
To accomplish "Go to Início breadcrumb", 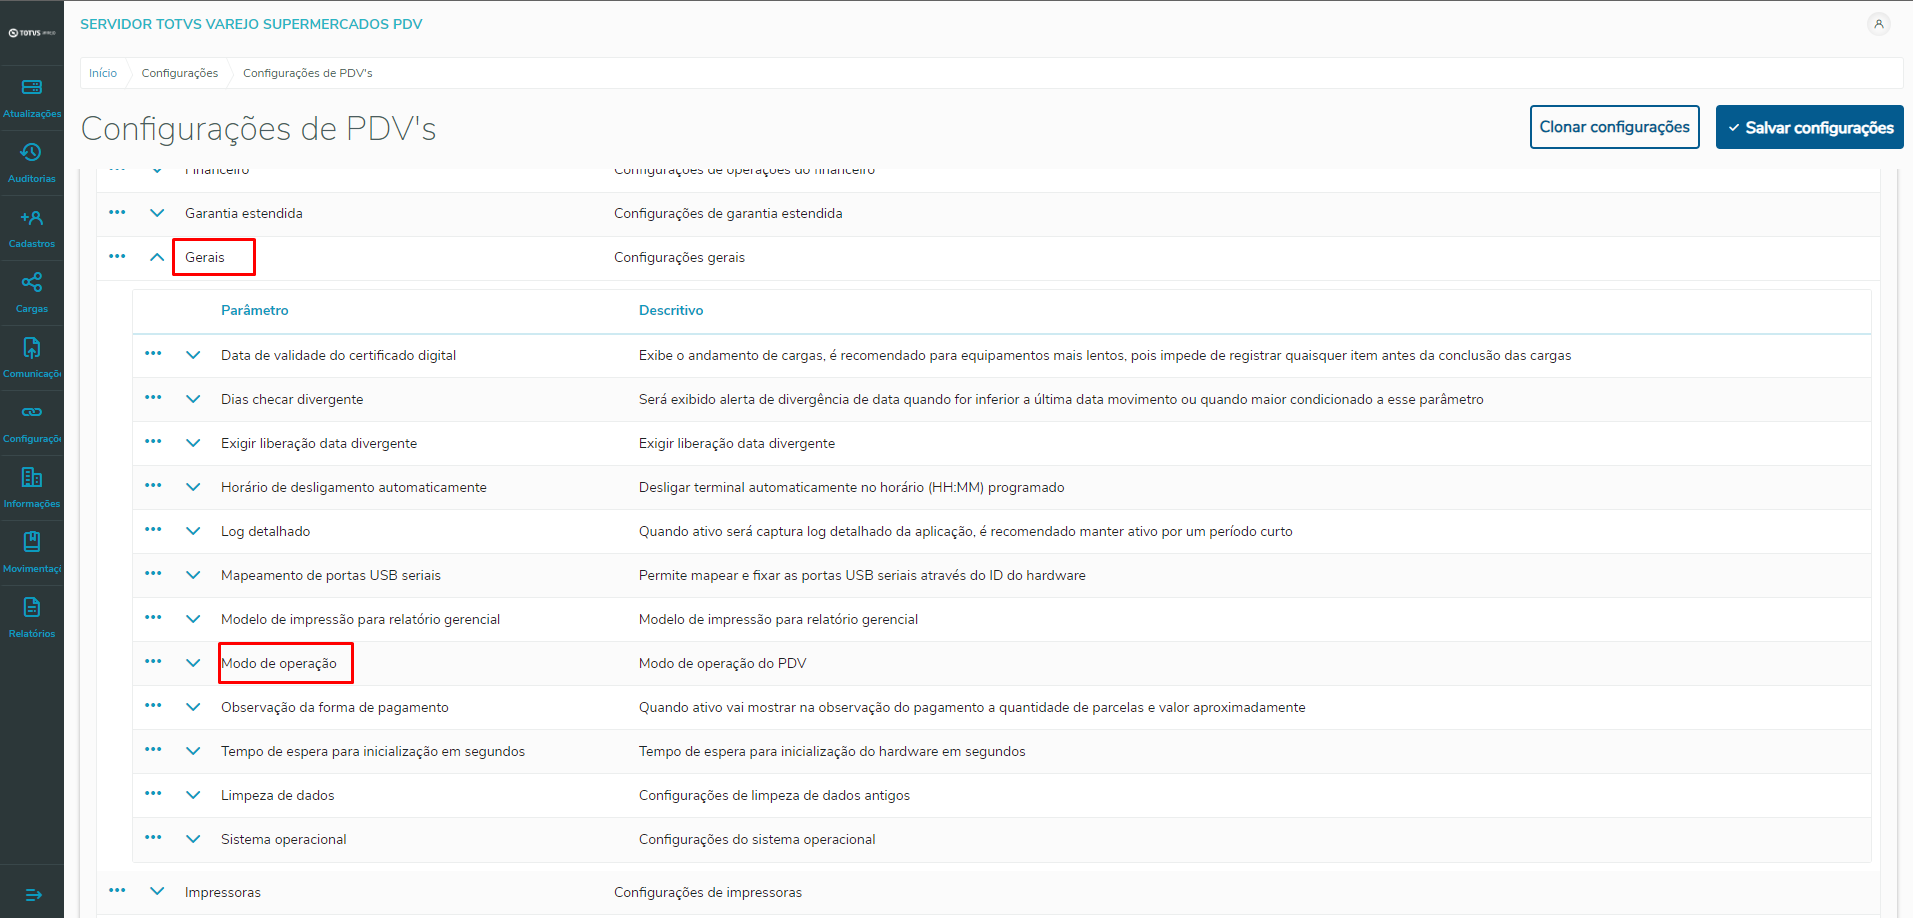I will [x=103, y=73].
